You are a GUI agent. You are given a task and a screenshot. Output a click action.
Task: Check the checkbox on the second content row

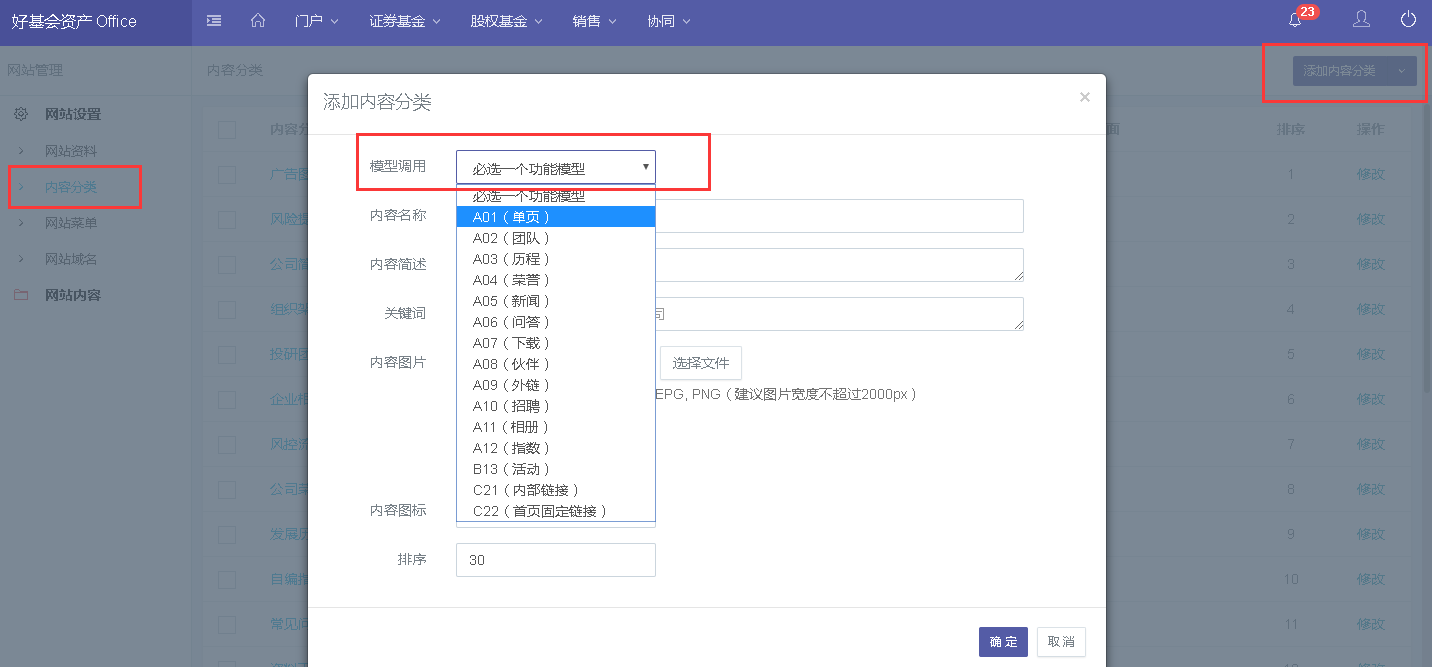click(x=226, y=218)
